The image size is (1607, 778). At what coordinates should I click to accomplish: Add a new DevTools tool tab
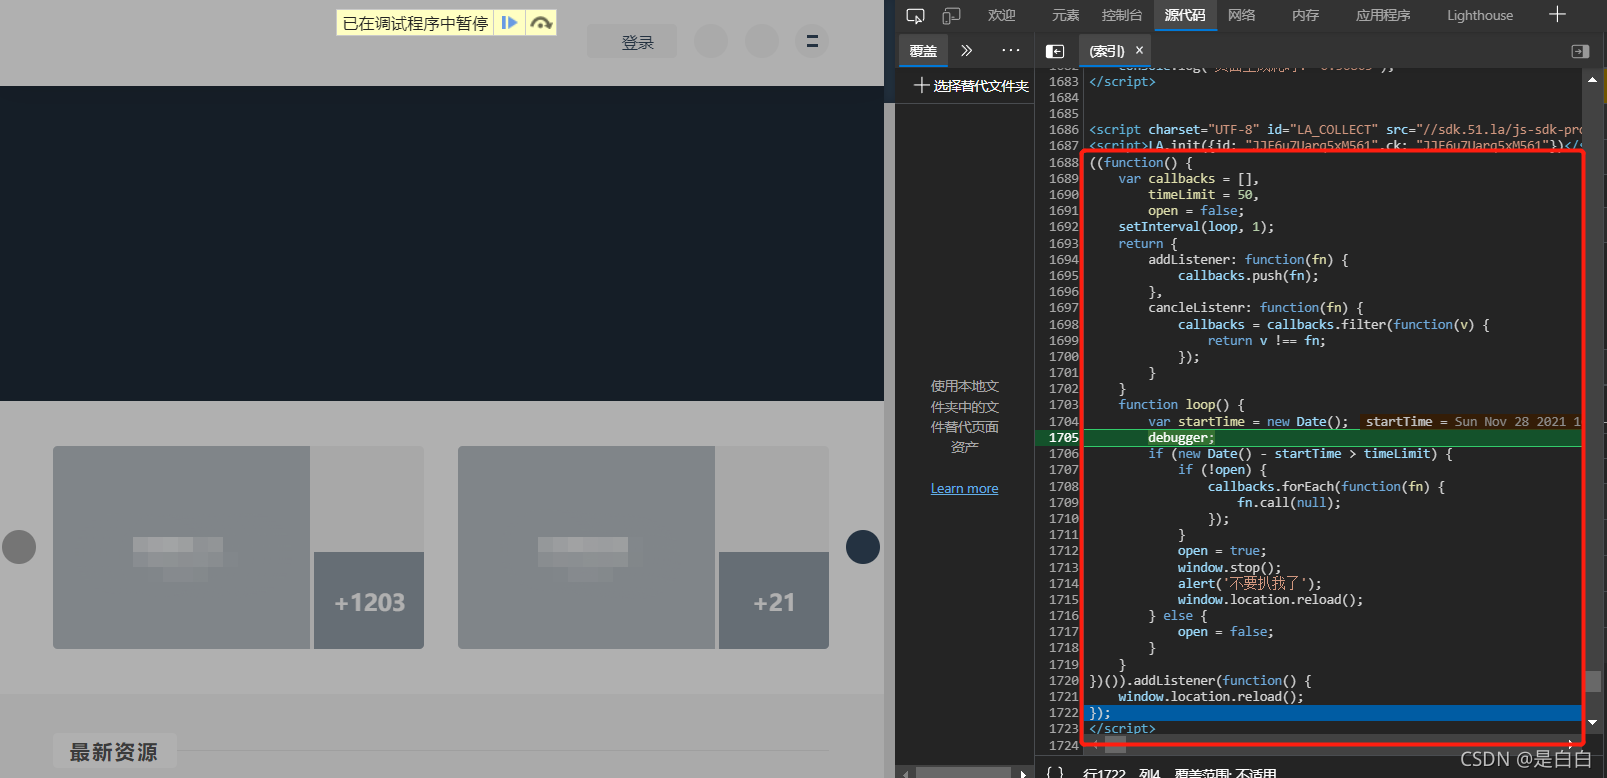(x=1557, y=14)
